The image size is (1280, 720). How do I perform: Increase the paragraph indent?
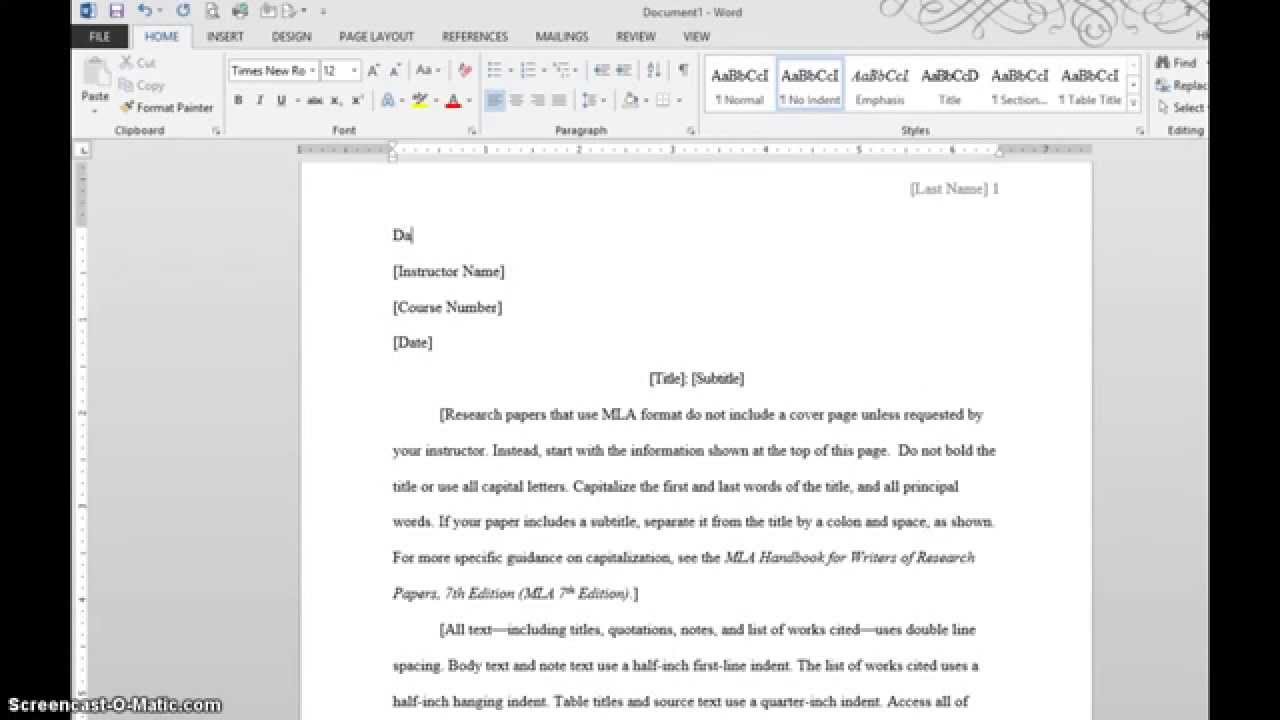(x=622, y=70)
